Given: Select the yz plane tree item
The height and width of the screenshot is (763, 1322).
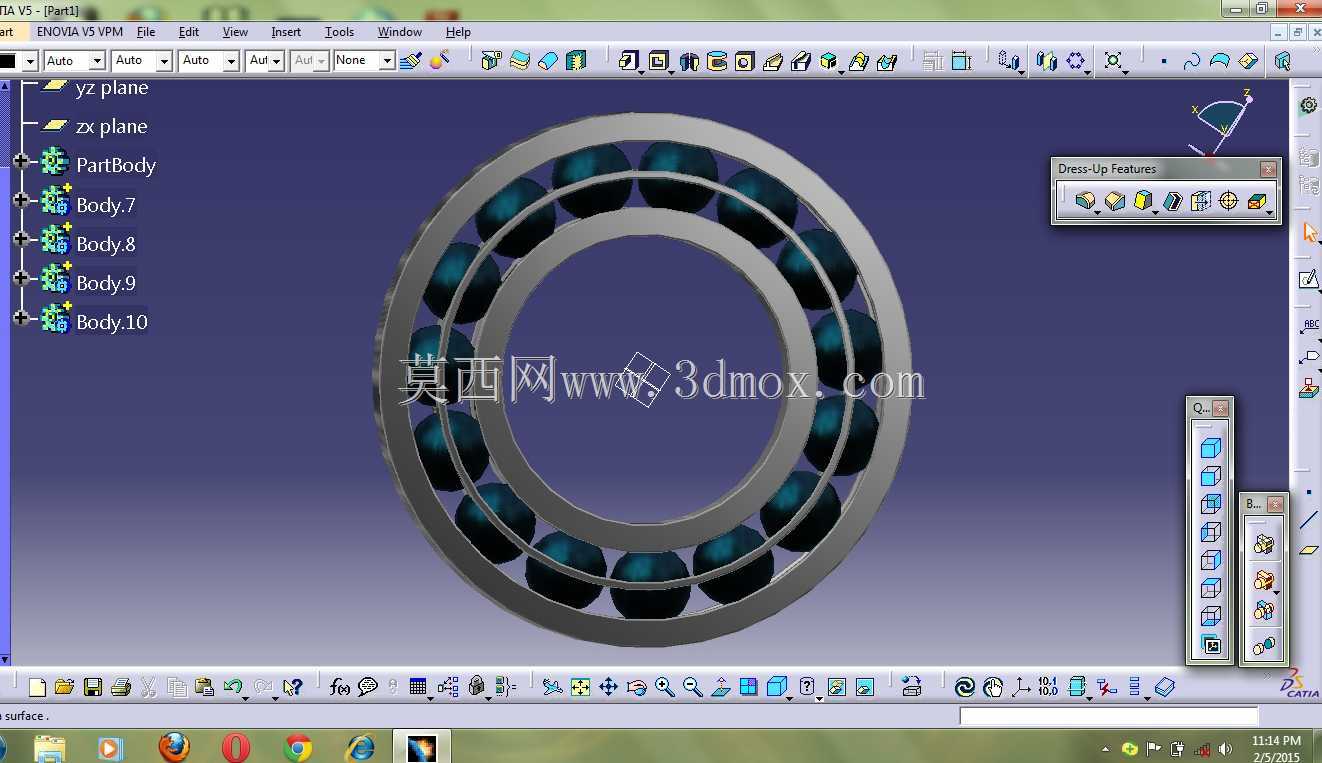Looking at the screenshot, I should [x=111, y=88].
